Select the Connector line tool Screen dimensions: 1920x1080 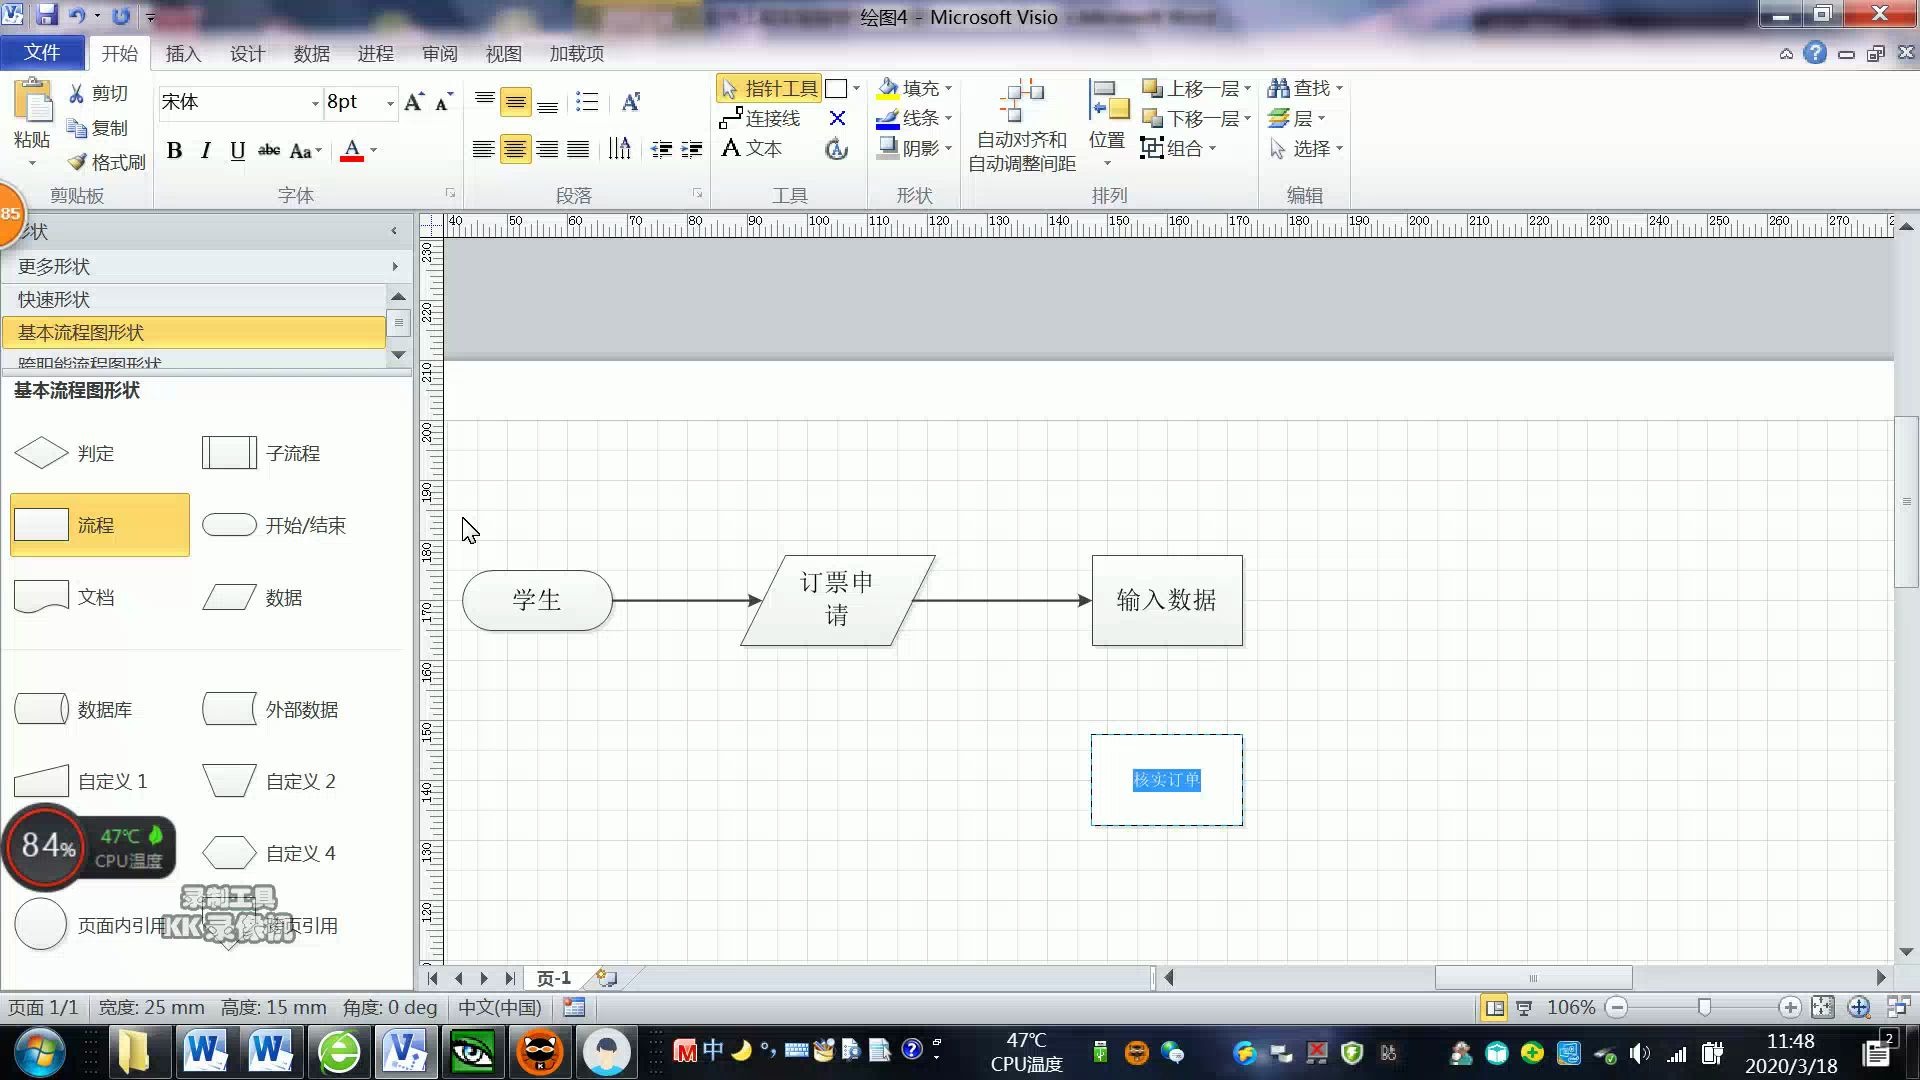point(760,118)
